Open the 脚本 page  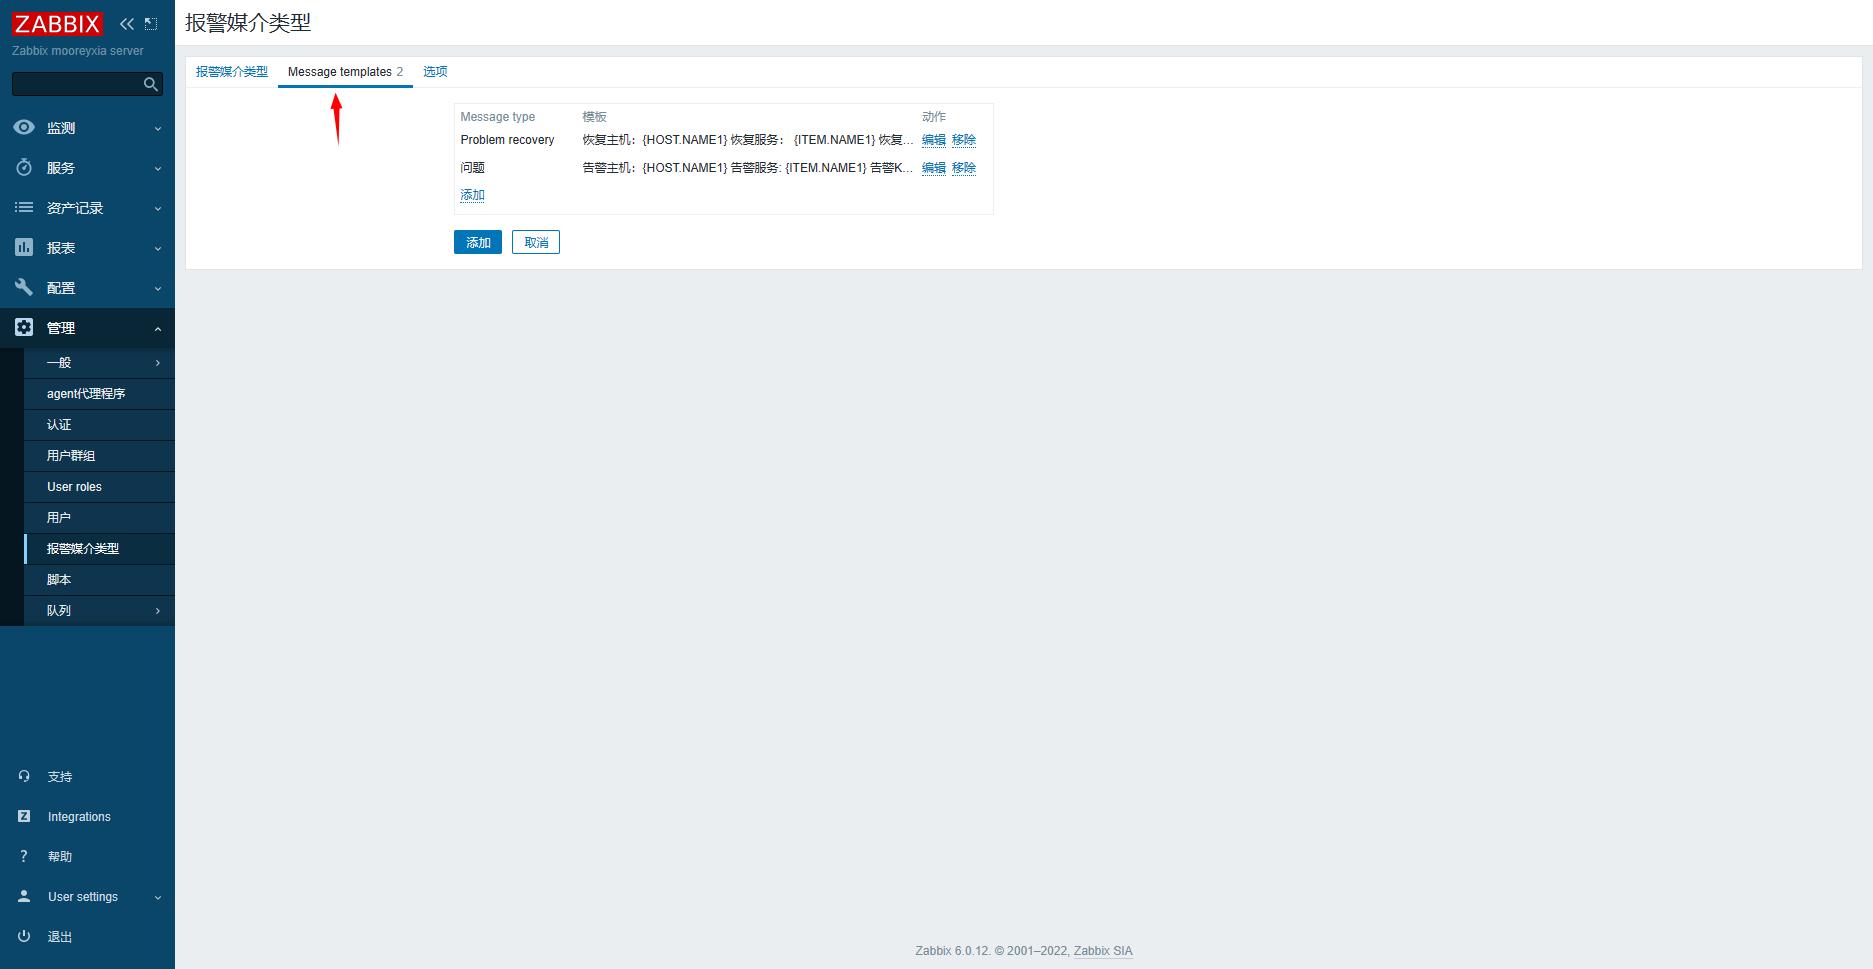[x=99, y=580]
